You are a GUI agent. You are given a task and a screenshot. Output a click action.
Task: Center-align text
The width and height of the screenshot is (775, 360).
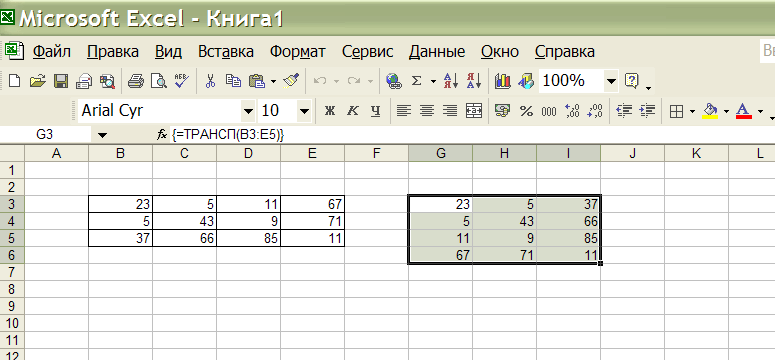(427, 111)
